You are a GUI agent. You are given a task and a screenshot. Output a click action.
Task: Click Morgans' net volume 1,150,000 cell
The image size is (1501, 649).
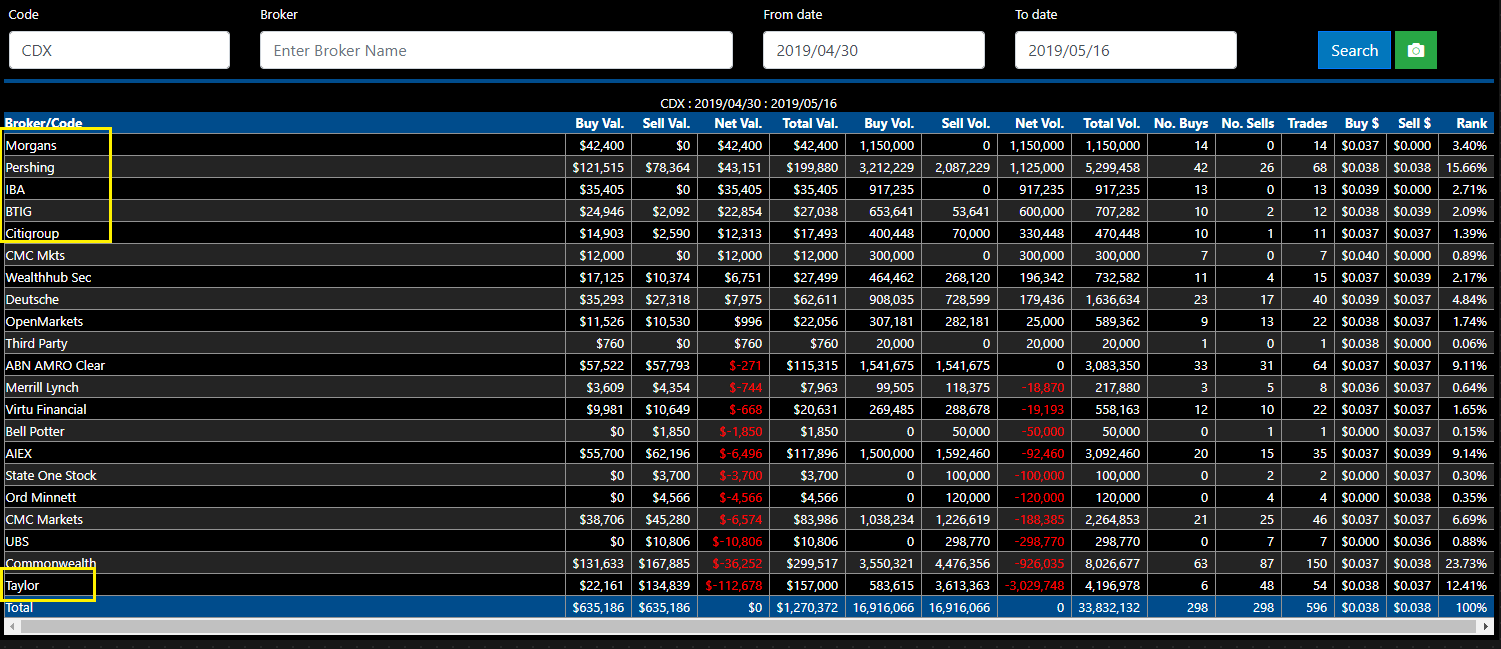click(x=1034, y=145)
